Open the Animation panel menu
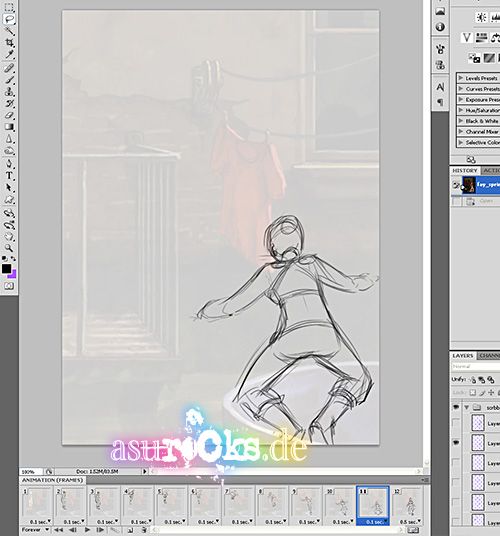 (425, 480)
